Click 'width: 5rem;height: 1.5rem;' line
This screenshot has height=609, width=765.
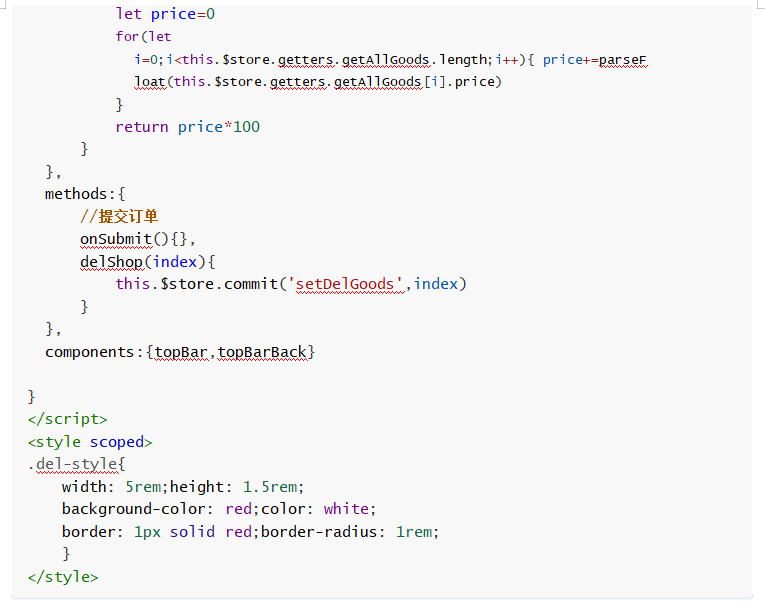[x=183, y=487]
